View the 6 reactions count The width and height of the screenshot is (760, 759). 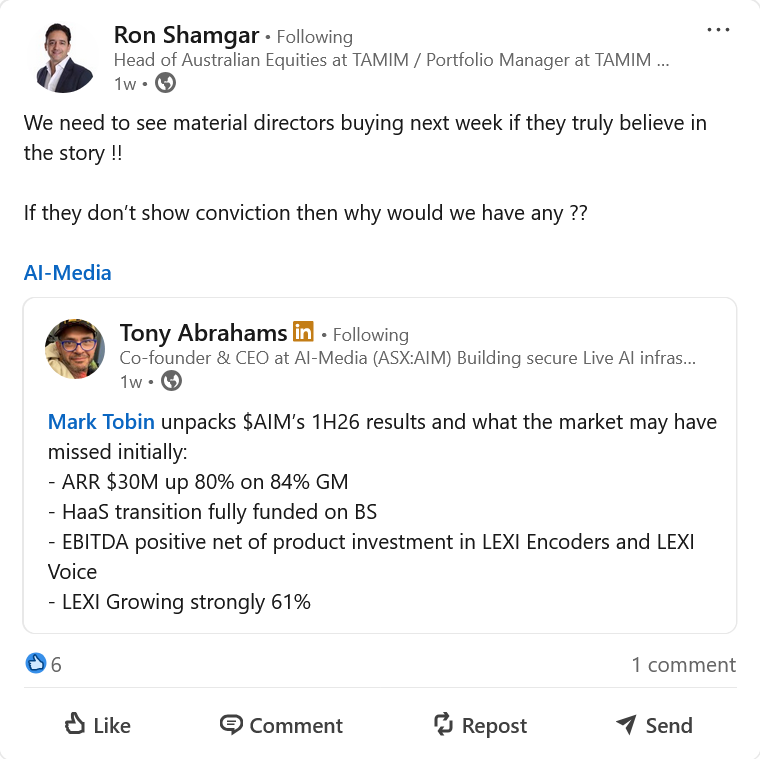click(x=57, y=664)
